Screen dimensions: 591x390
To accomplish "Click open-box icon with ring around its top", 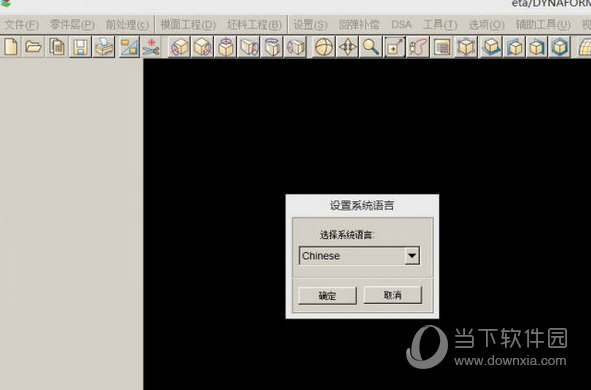I will coord(272,47).
